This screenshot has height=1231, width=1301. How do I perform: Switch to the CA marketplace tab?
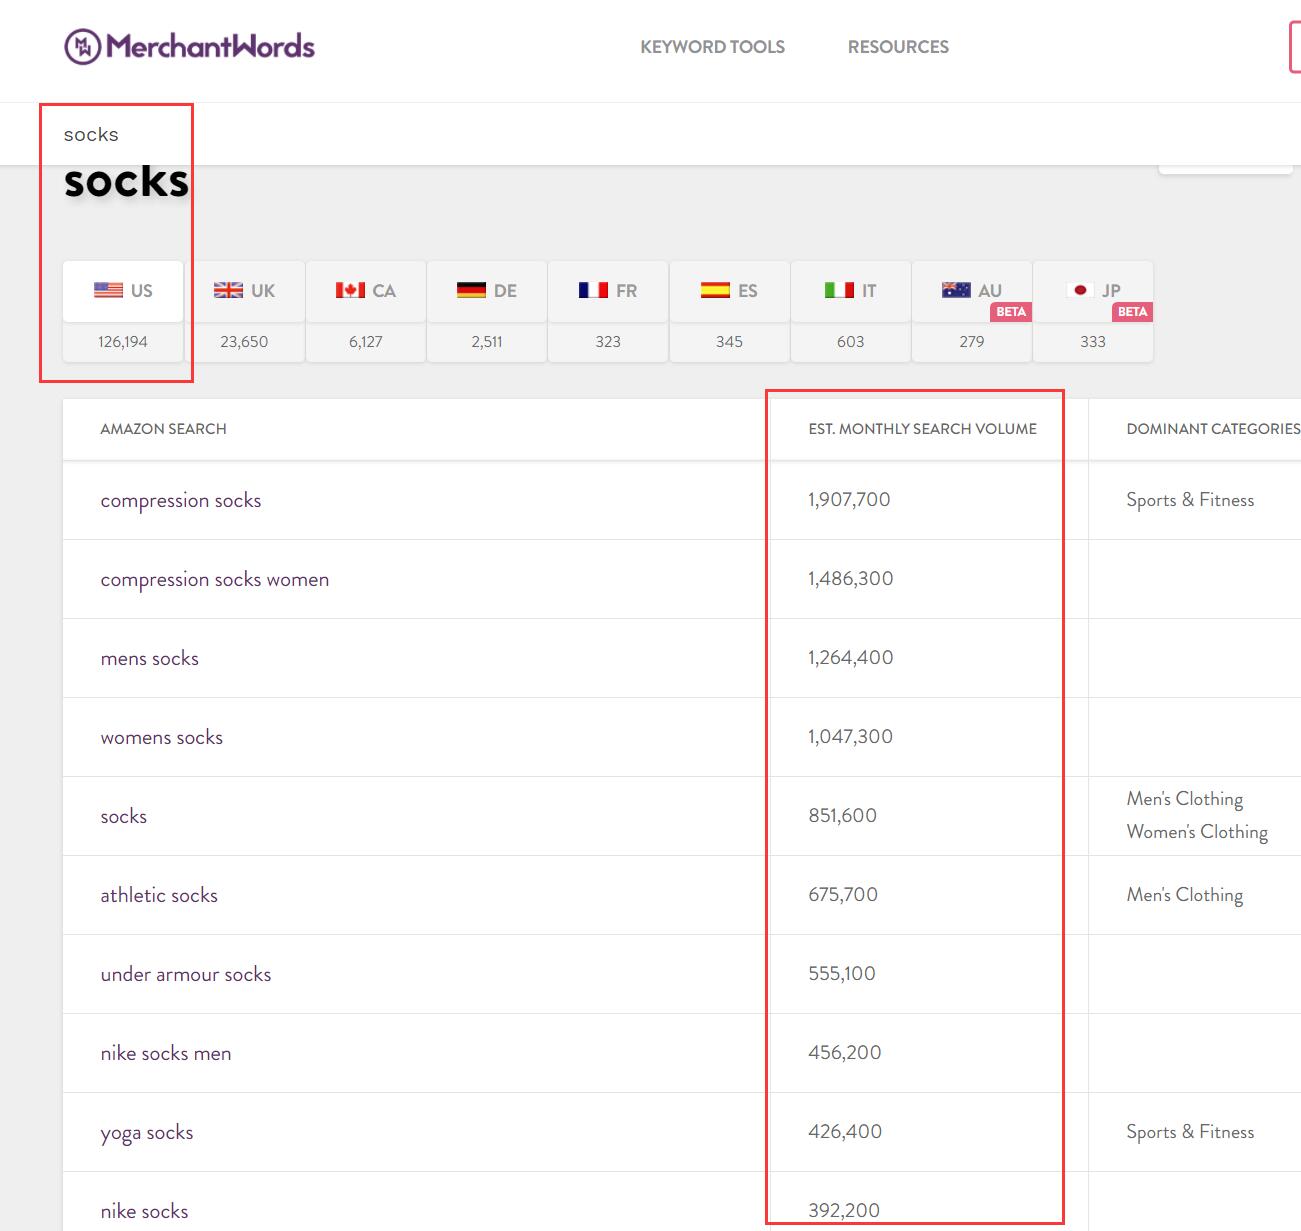(366, 291)
